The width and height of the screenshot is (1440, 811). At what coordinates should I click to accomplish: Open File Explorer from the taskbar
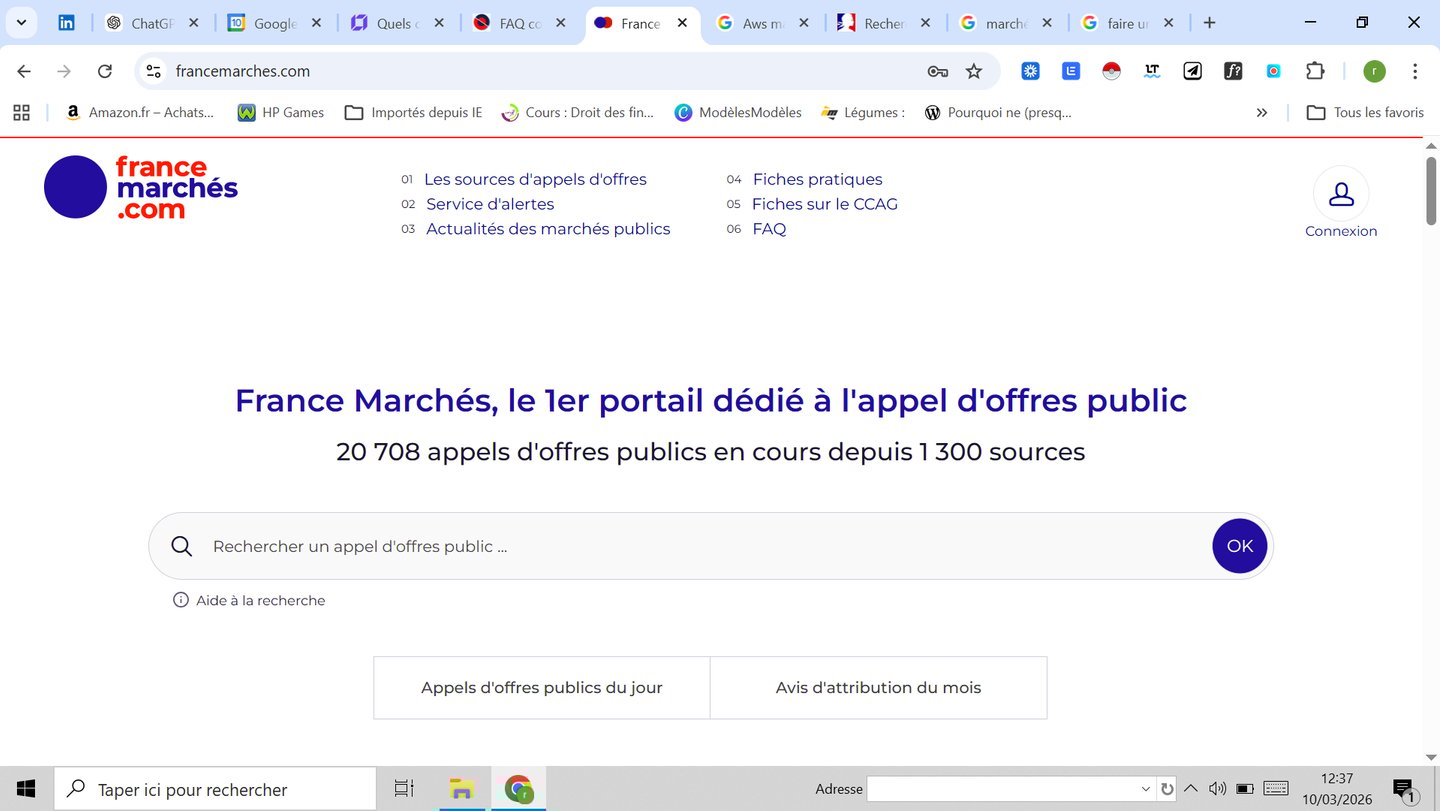(x=460, y=789)
